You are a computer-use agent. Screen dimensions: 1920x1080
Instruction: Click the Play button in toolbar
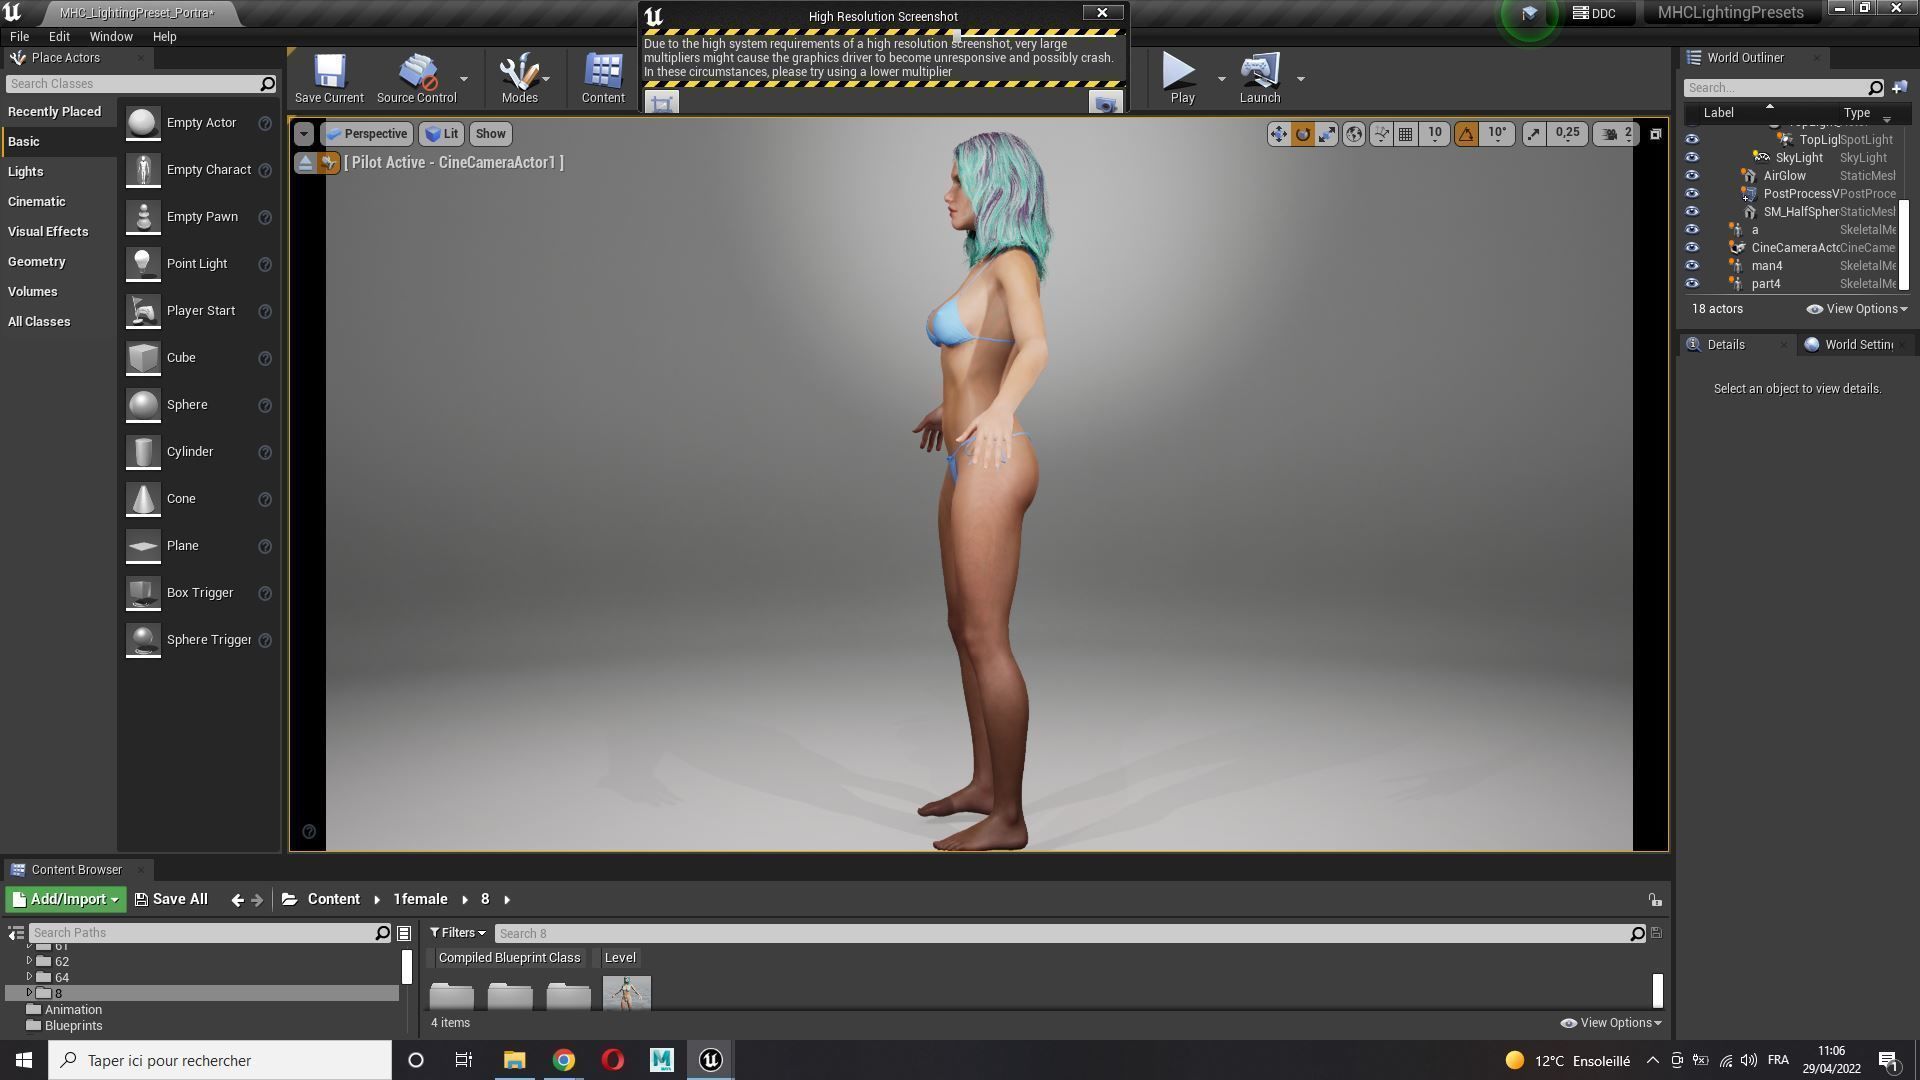coord(1181,78)
